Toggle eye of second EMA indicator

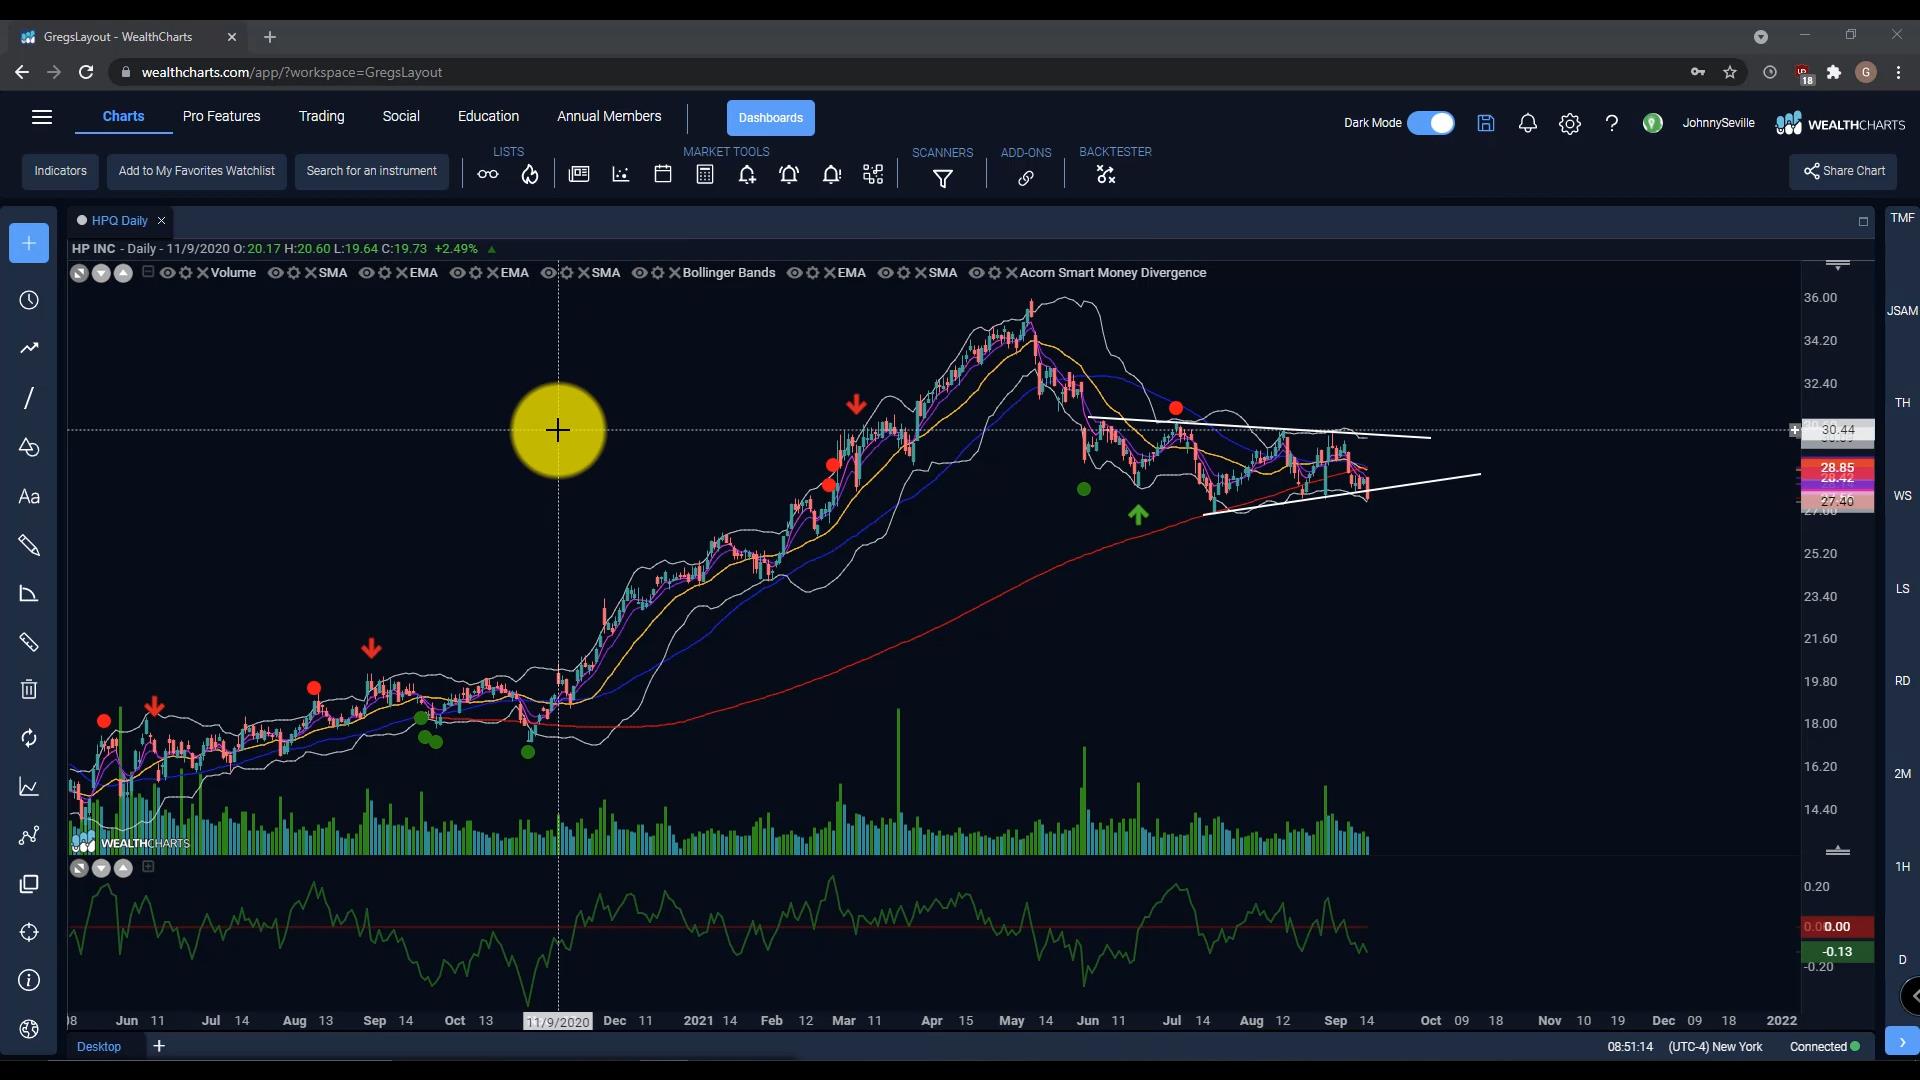(x=457, y=273)
